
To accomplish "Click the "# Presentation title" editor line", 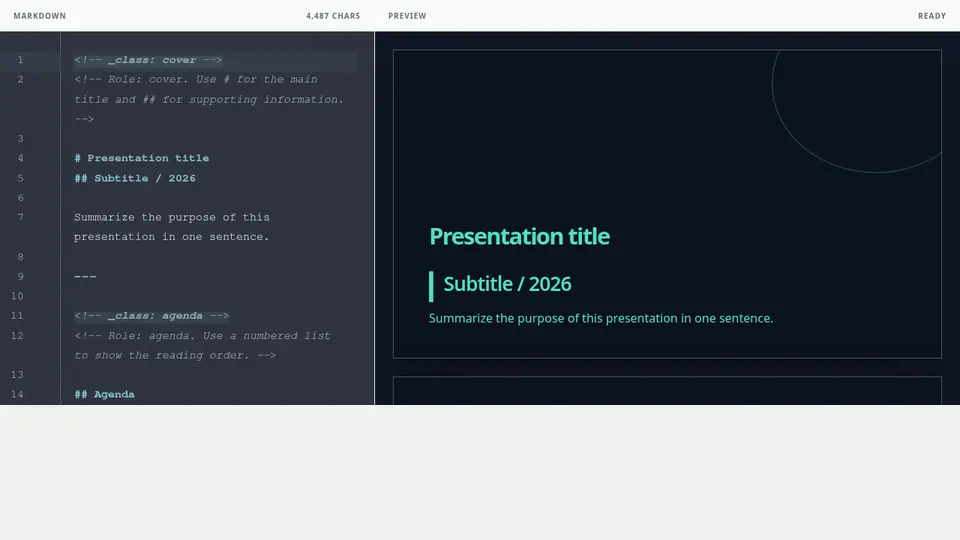I will click(141, 158).
